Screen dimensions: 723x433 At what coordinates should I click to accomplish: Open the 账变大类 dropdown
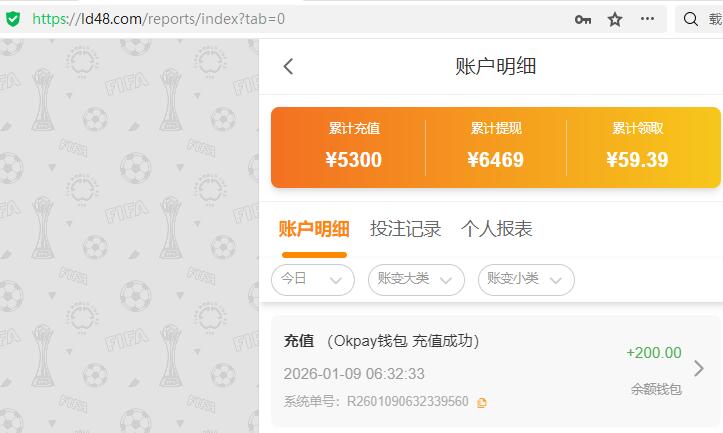[416, 279]
